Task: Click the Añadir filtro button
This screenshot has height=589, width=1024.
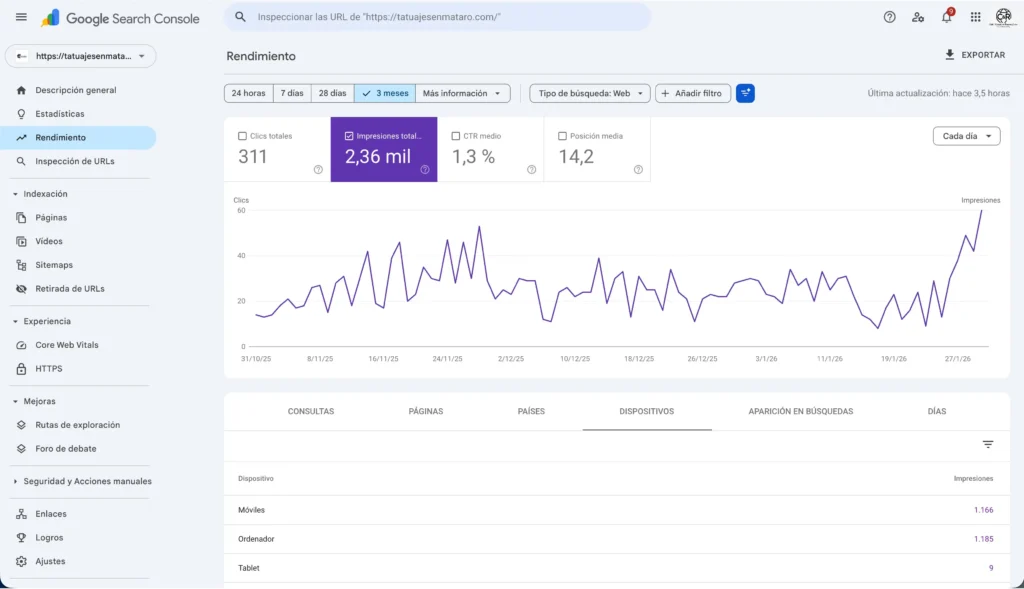Action: tap(692, 92)
